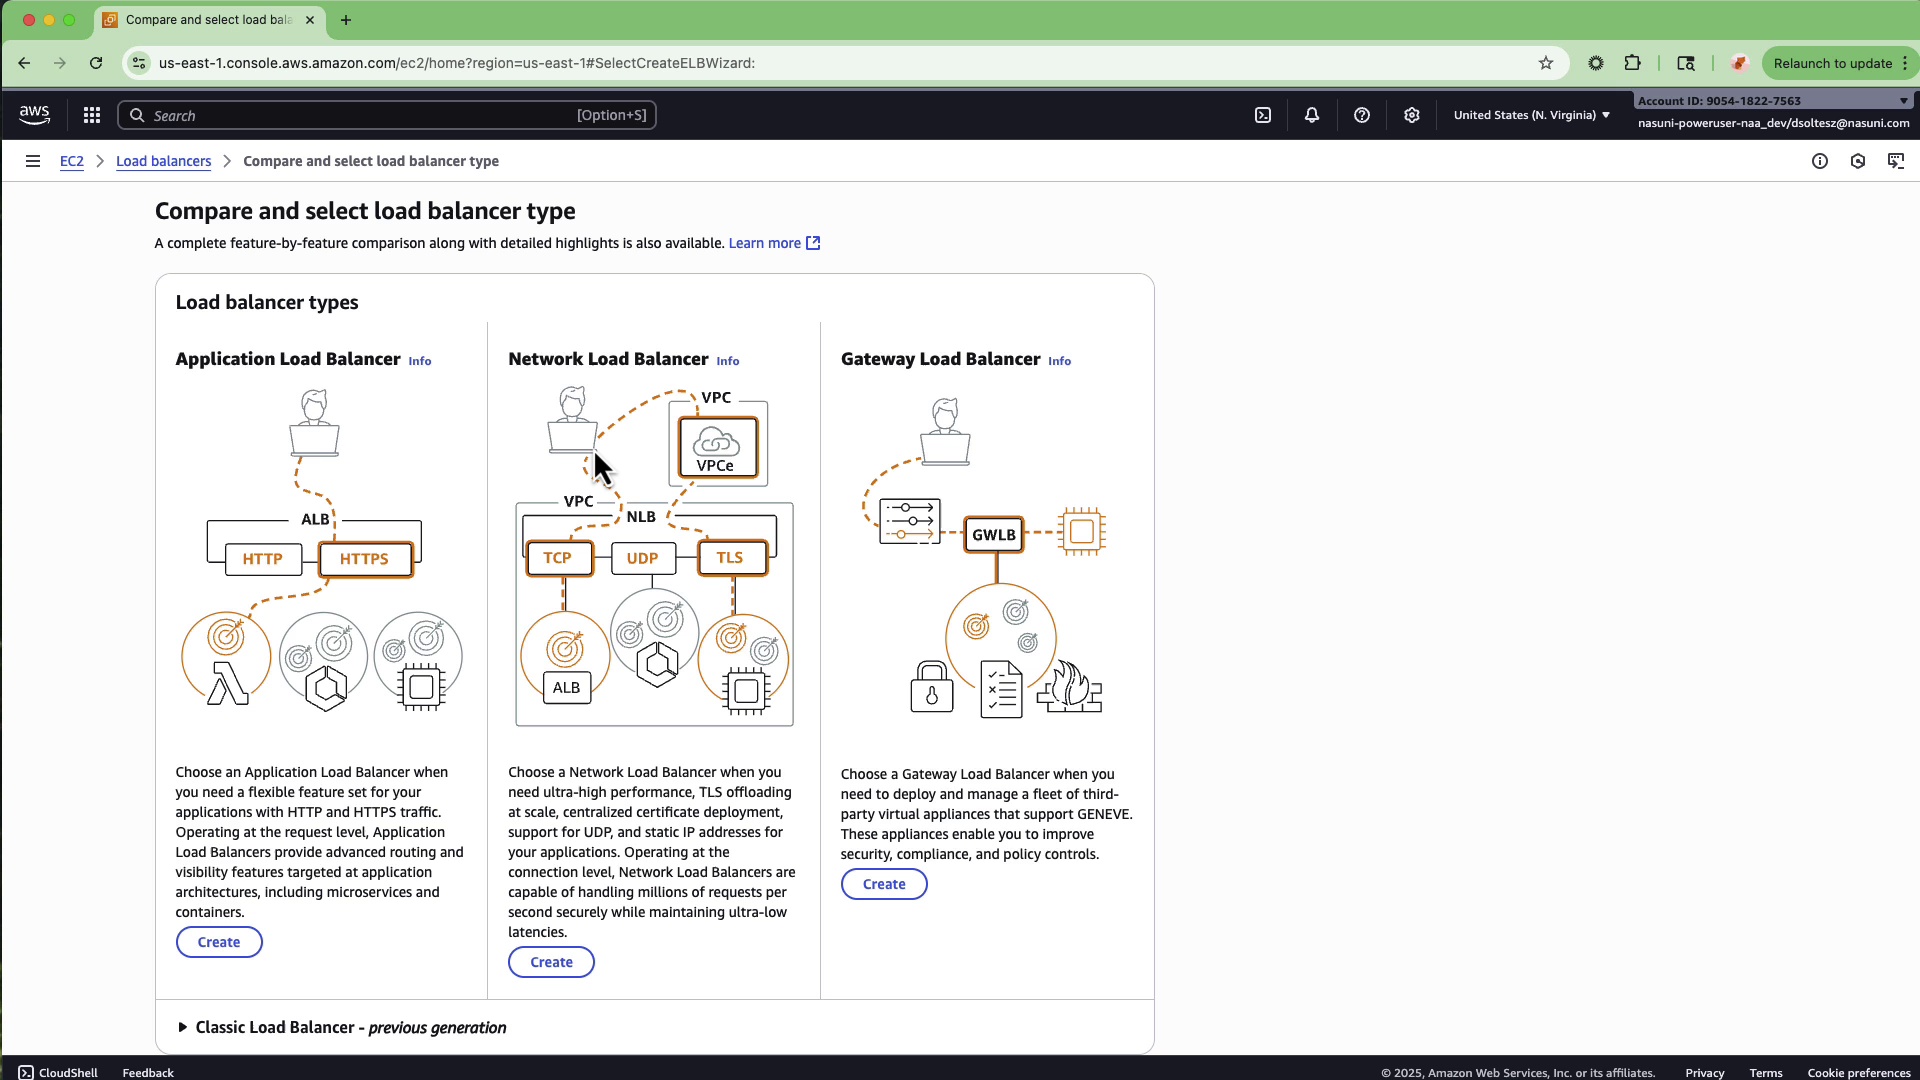Open the notifications bell
This screenshot has width=1920, height=1080.
pyautogui.click(x=1312, y=115)
